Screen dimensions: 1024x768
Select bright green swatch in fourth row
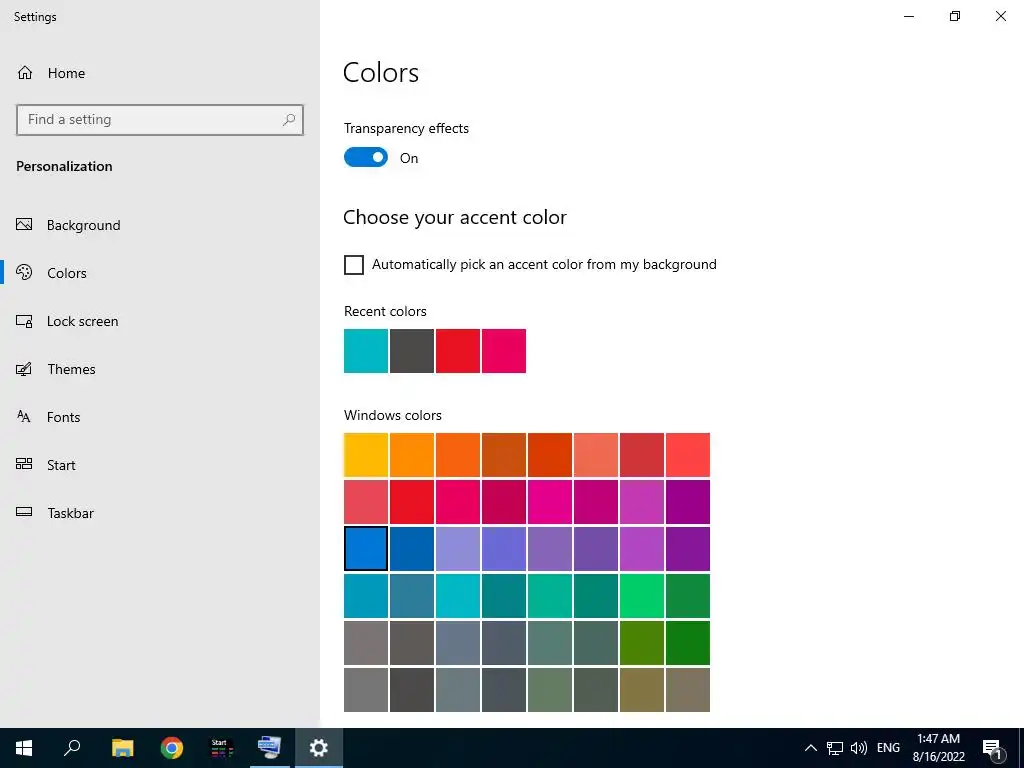(x=642, y=596)
